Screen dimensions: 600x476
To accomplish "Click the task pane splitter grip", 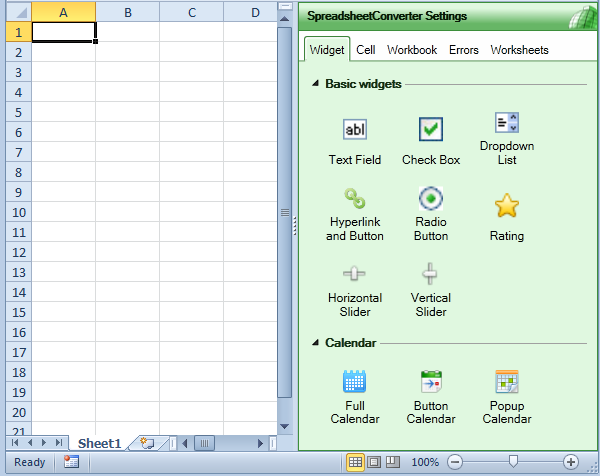I will coord(295,226).
